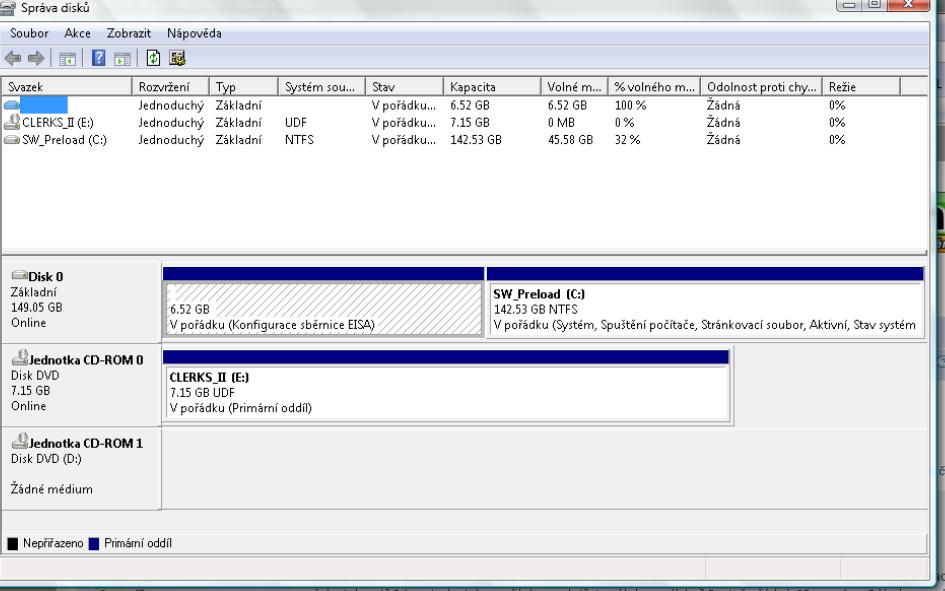Select SW_Preload (C:) row in volume list
The width and height of the screenshot is (945, 591).
coord(64,140)
